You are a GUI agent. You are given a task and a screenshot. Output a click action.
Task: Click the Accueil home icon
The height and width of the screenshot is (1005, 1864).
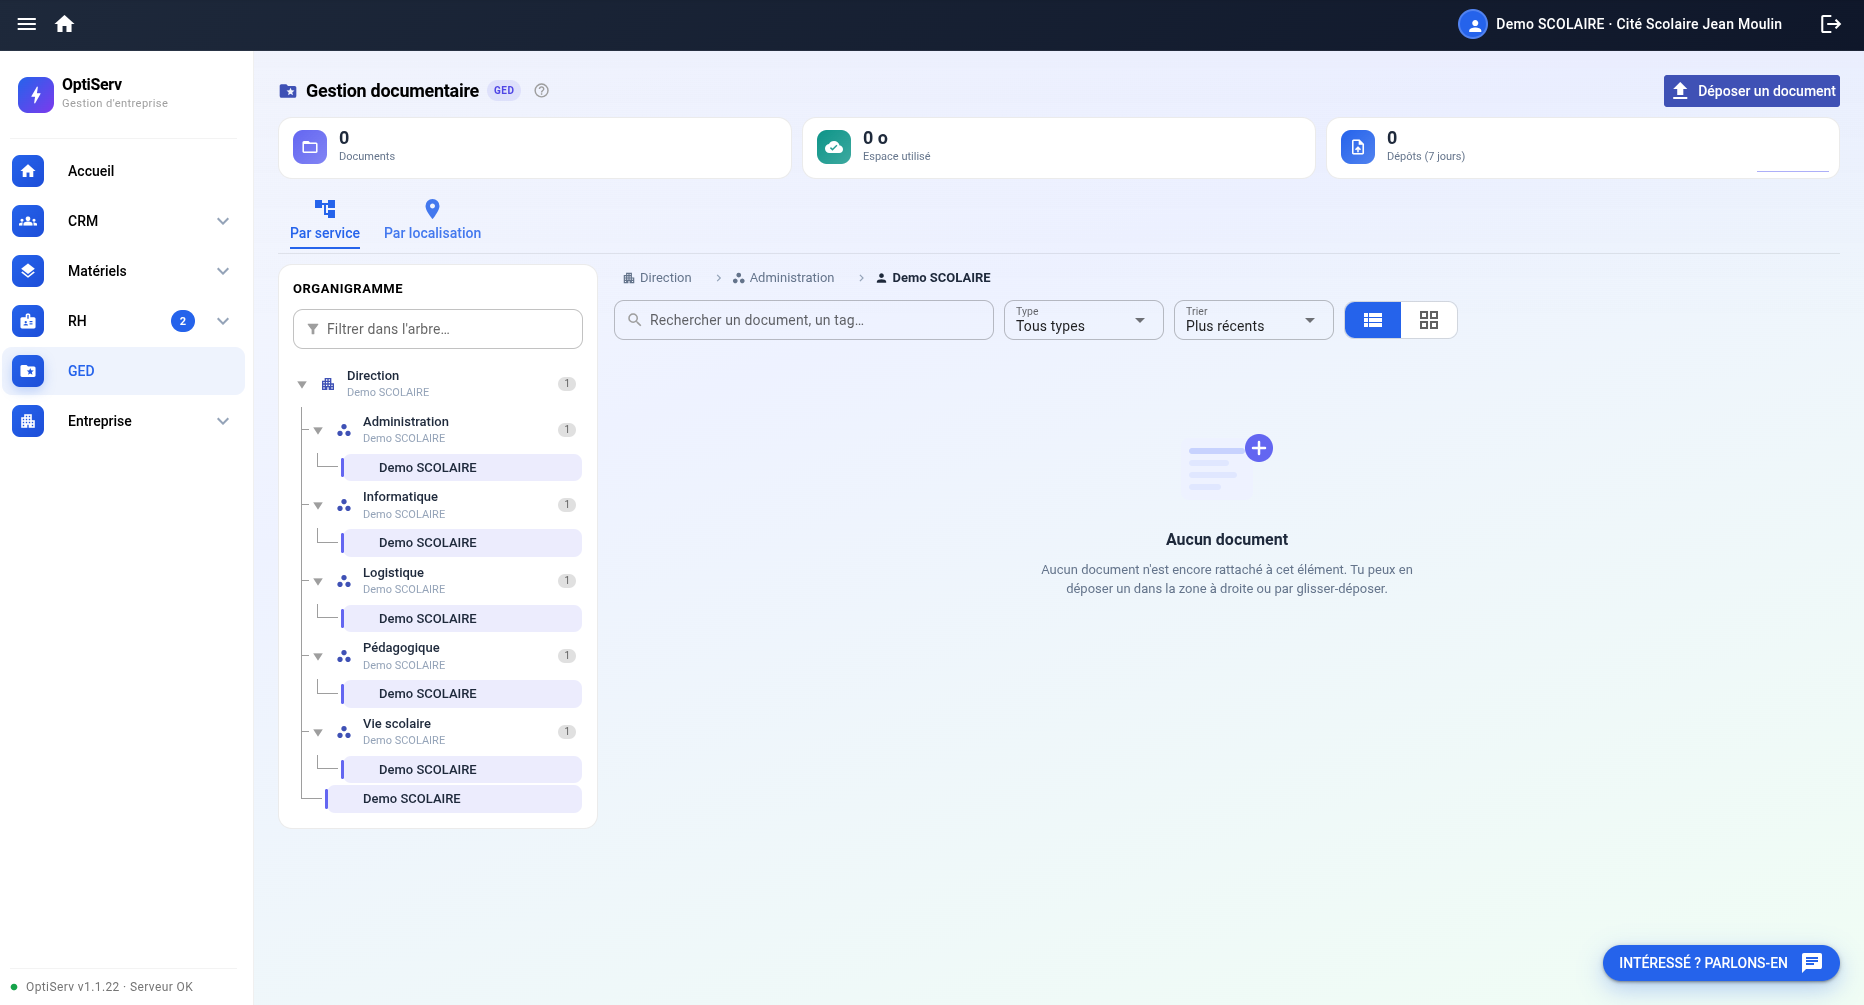pos(28,171)
